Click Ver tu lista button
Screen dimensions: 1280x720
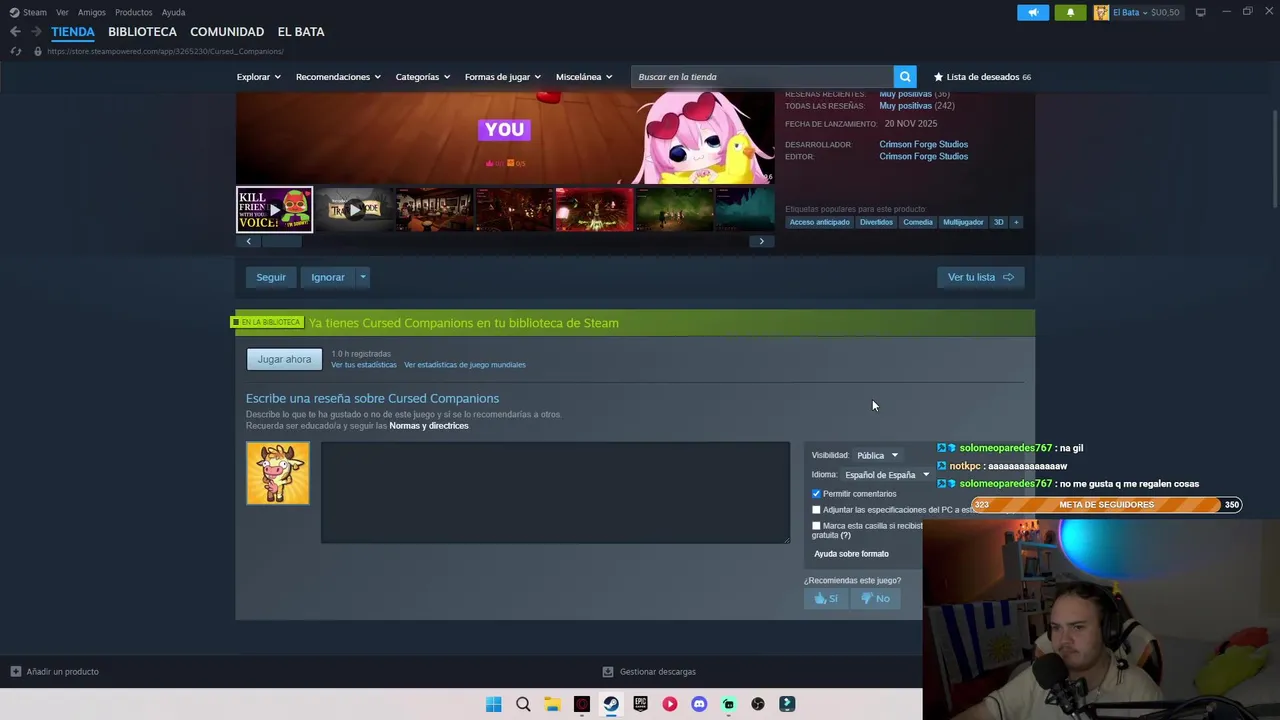(980, 277)
